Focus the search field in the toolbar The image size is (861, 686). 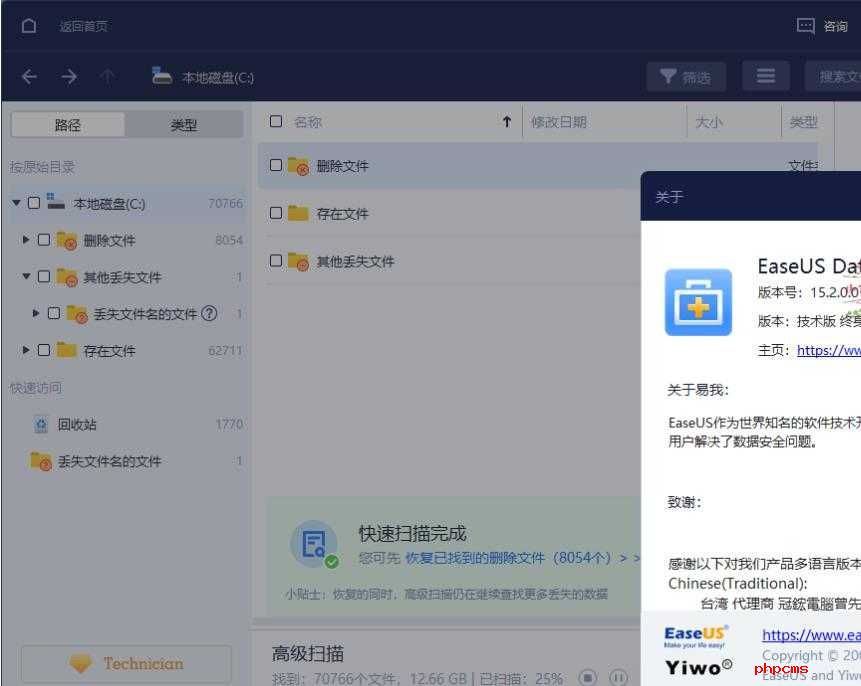[833, 77]
